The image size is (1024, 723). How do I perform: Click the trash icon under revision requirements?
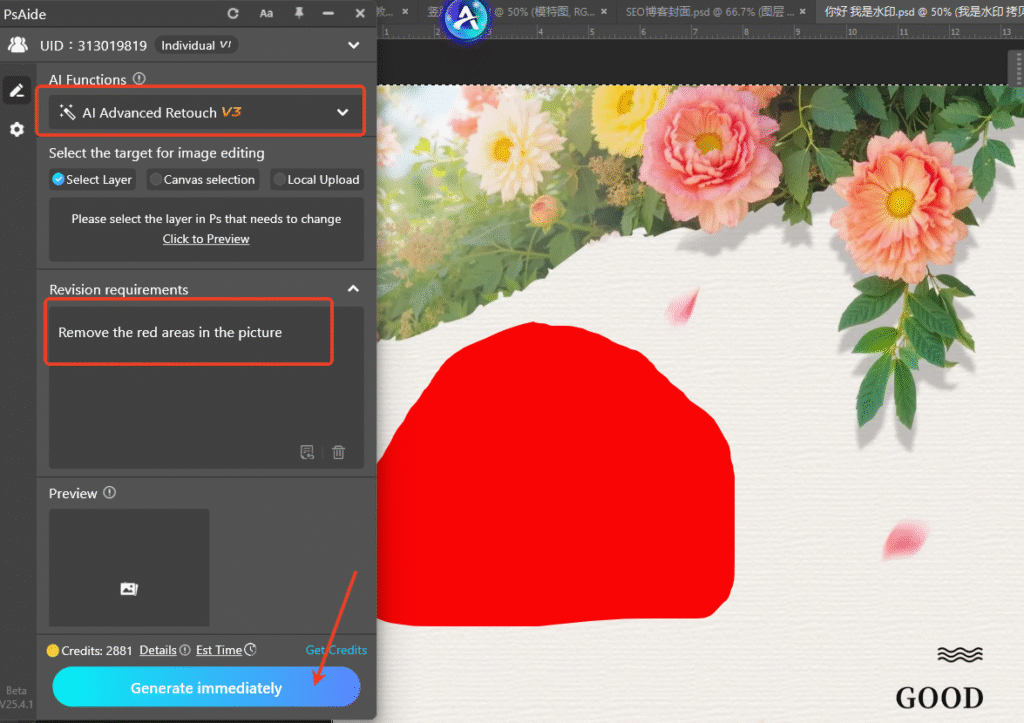coord(339,452)
